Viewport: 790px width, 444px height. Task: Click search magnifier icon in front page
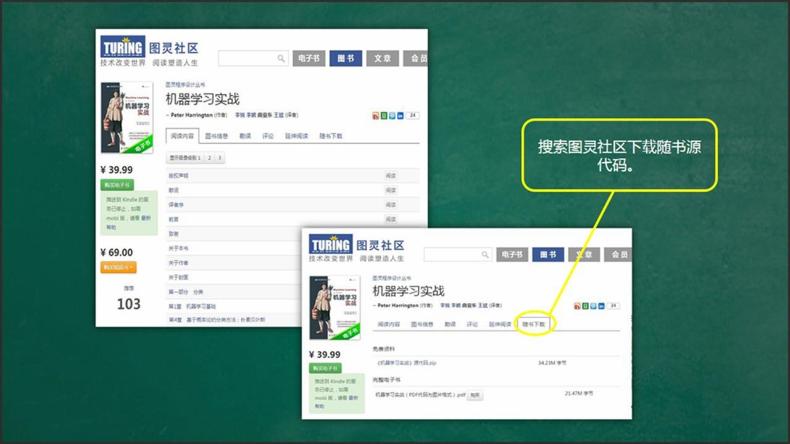coord(485,255)
